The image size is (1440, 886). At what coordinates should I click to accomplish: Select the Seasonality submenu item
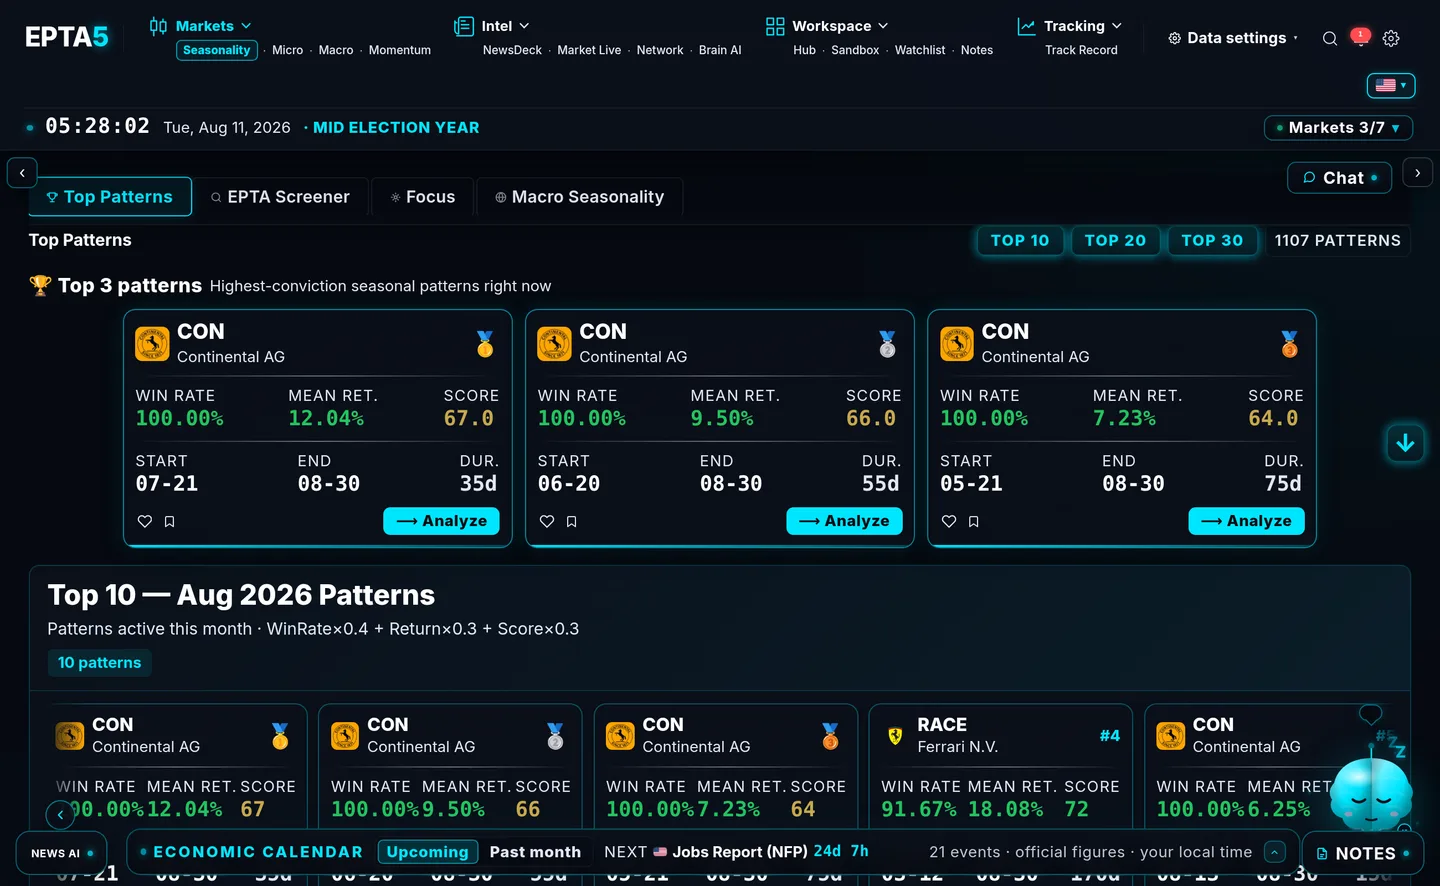(x=217, y=50)
